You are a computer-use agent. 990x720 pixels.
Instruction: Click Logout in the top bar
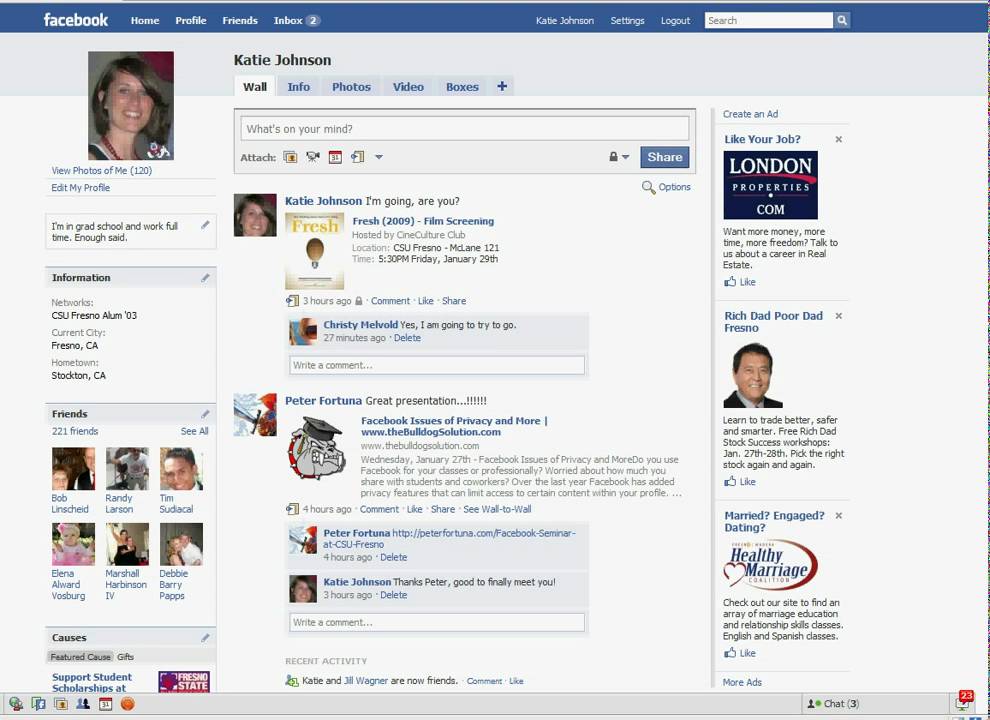pos(675,21)
